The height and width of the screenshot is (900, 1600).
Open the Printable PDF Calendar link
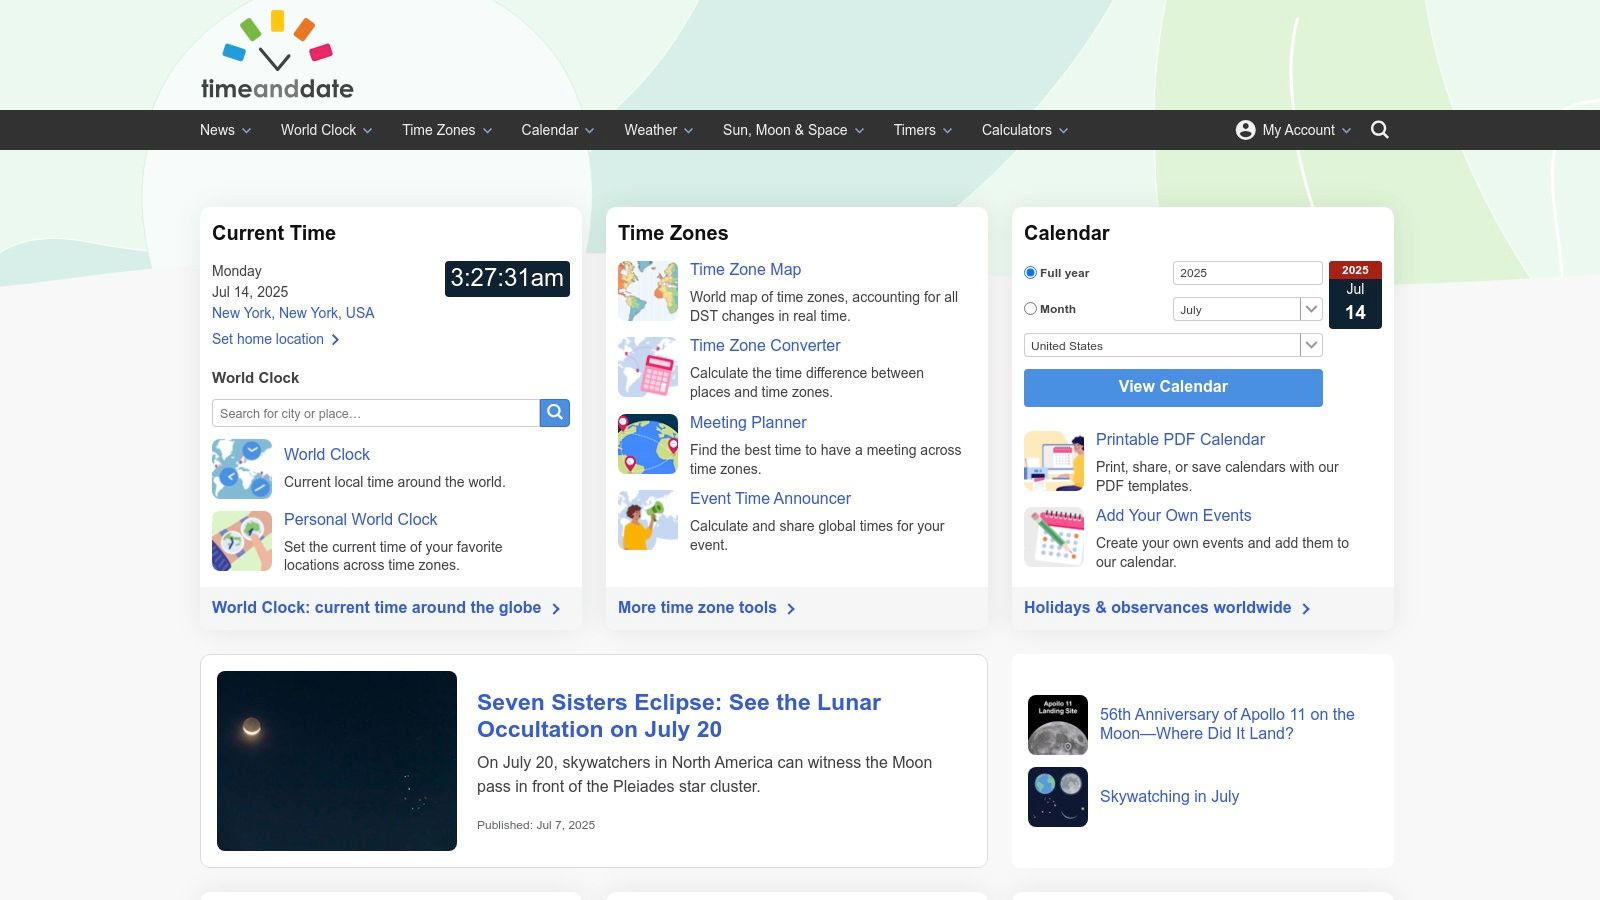1180,440
